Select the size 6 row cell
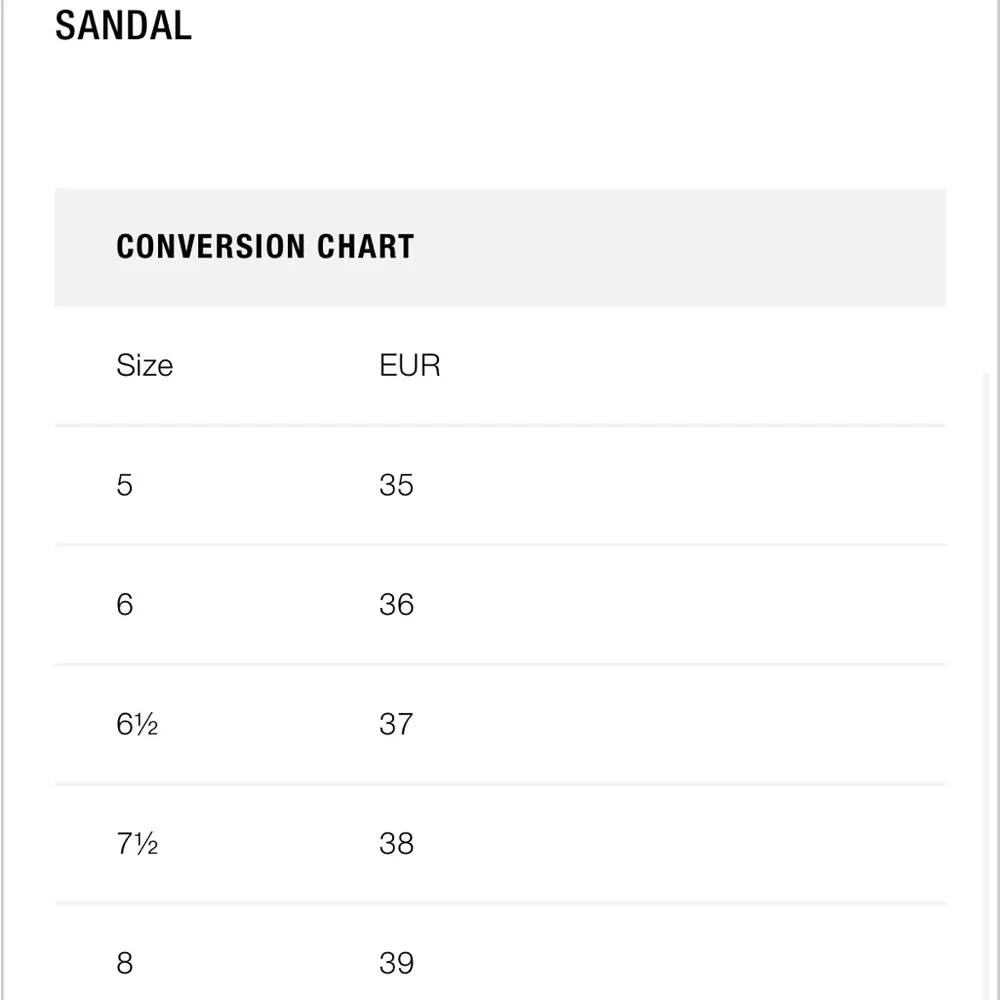1000x1000 pixels. tap(124, 604)
